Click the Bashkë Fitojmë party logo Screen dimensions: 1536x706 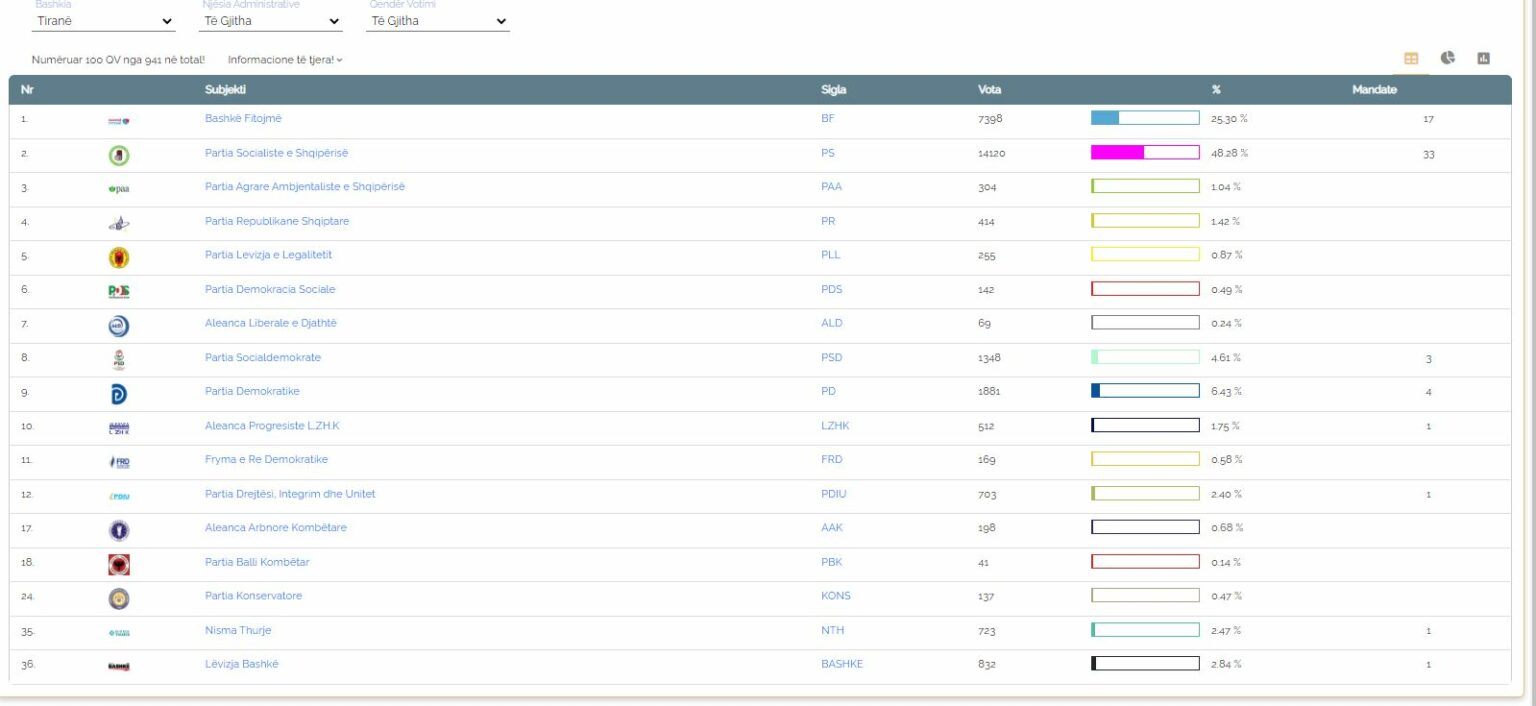coord(119,120)
